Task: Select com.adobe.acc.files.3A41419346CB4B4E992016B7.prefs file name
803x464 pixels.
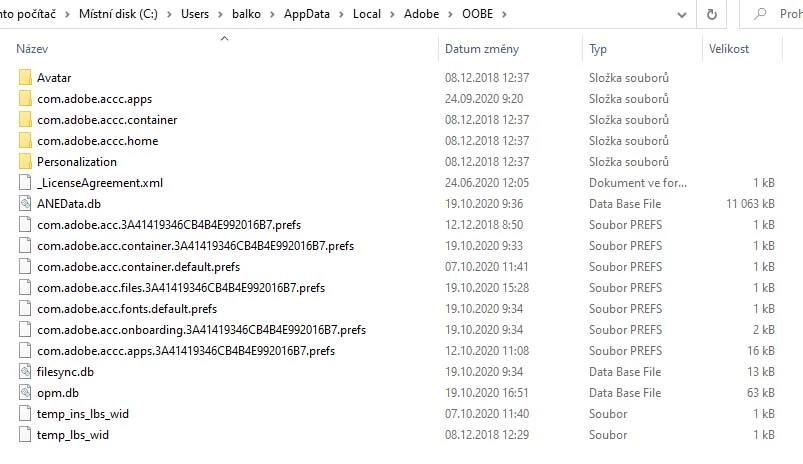Action: (x=181, y=287)
